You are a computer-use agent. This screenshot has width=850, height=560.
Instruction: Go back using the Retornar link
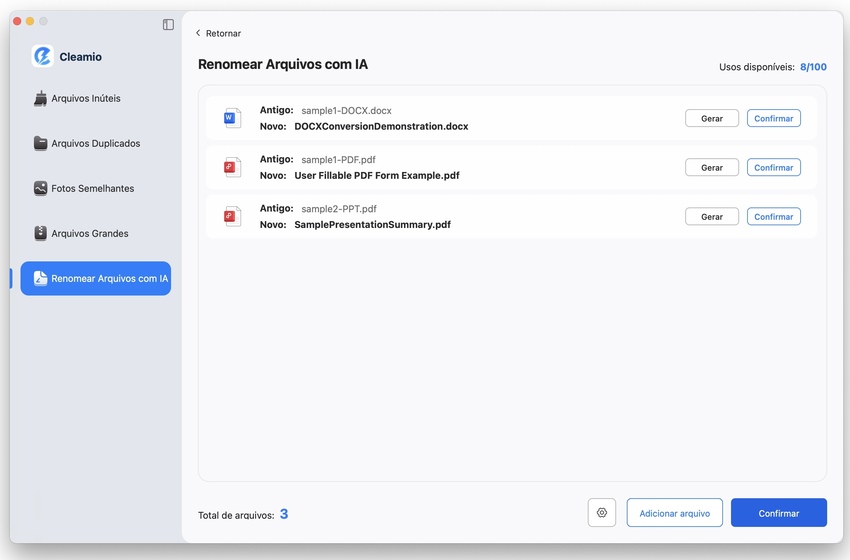(x=218, y=33)
